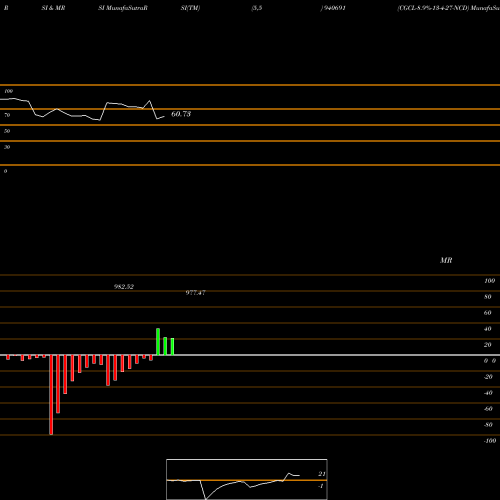The width and height of the screenshot is (500, 500).
Task: Click the 30 label on the RSI axis
Action: pos(7,147)
